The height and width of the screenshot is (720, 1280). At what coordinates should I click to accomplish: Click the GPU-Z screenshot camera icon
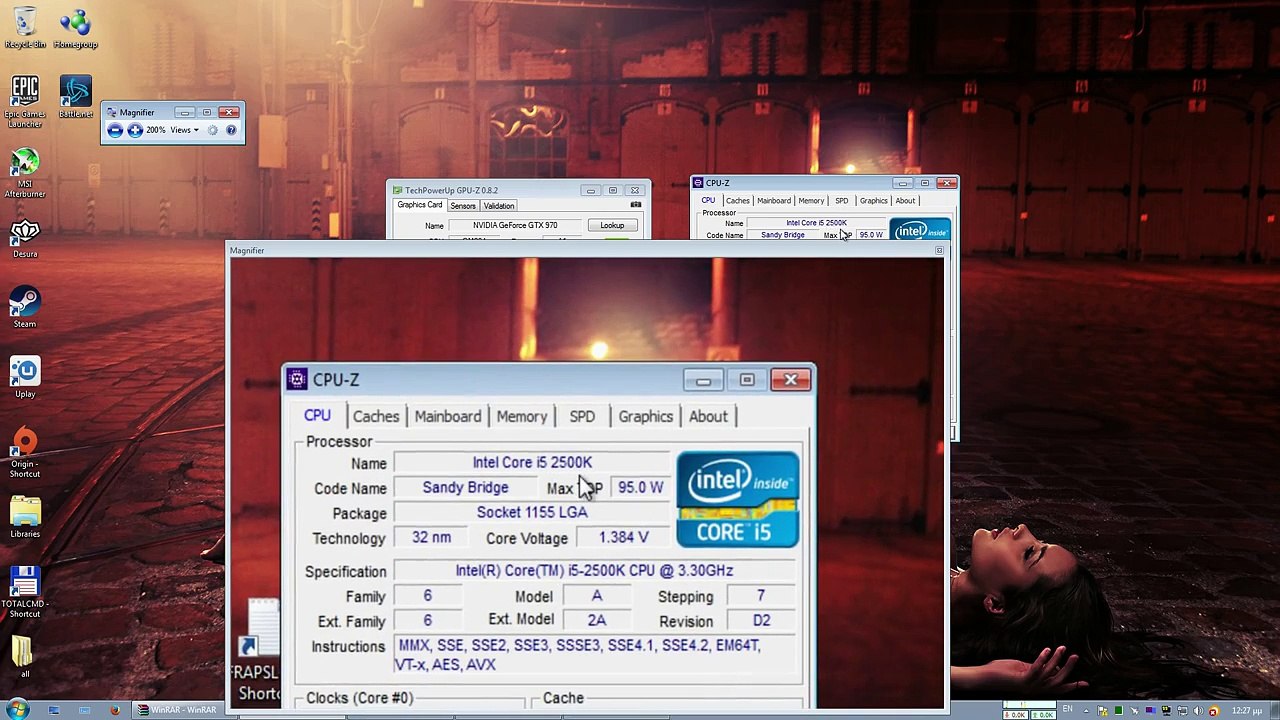(x=635, y=205)
